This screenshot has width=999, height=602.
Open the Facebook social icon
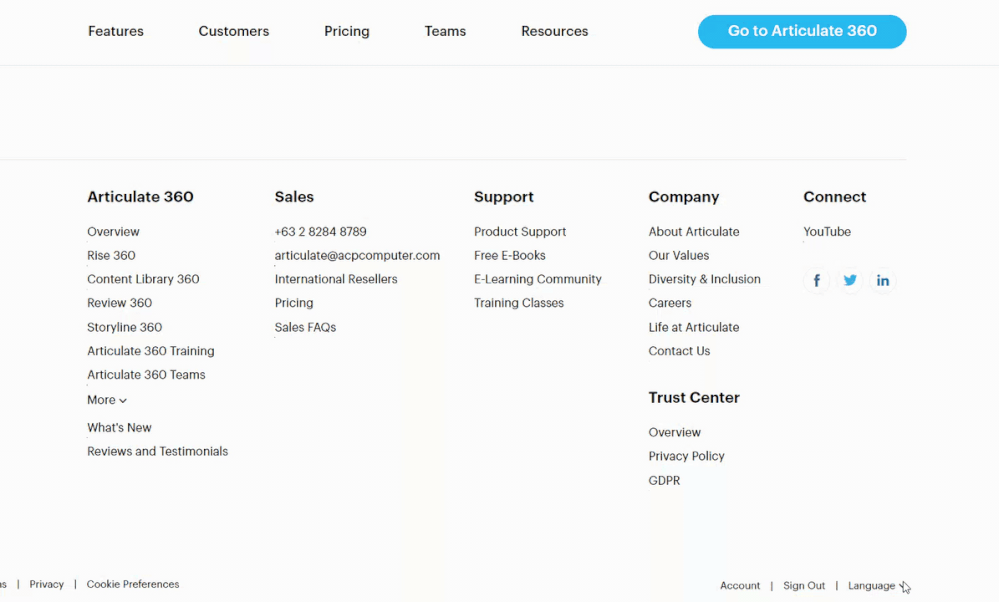tap(817, 281)
